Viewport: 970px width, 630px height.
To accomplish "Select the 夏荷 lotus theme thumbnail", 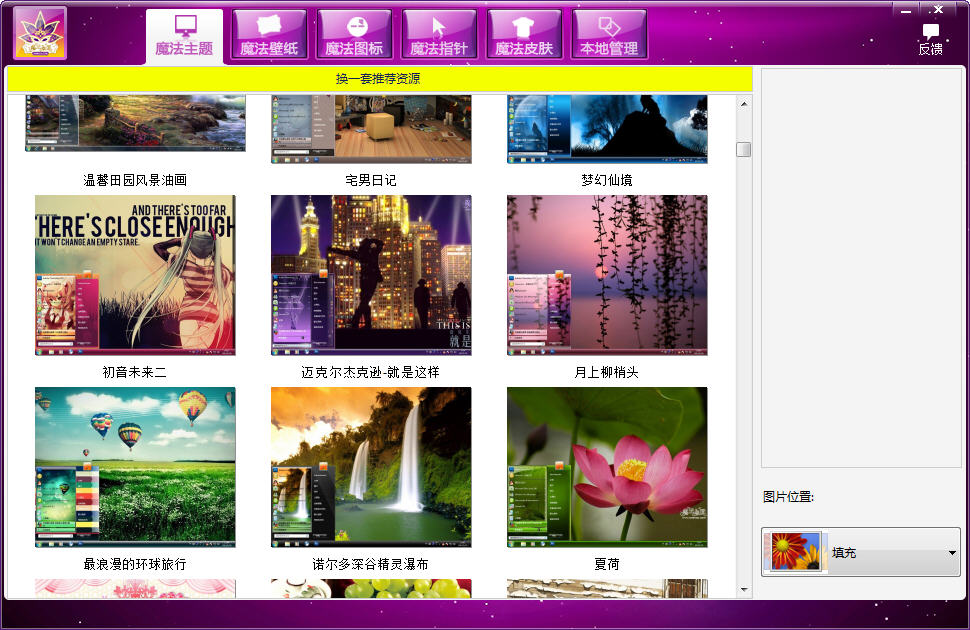I will click(x=607, y=467).
